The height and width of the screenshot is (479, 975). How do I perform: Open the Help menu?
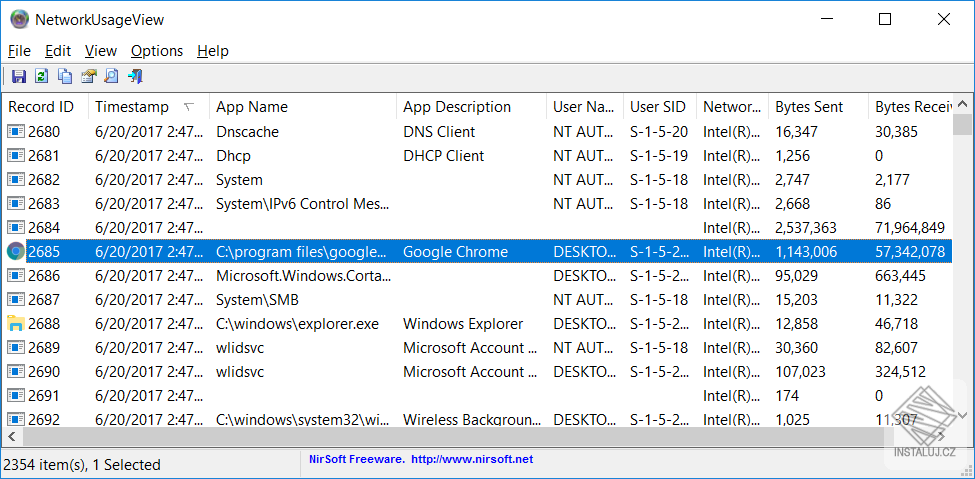click(213, 51)
